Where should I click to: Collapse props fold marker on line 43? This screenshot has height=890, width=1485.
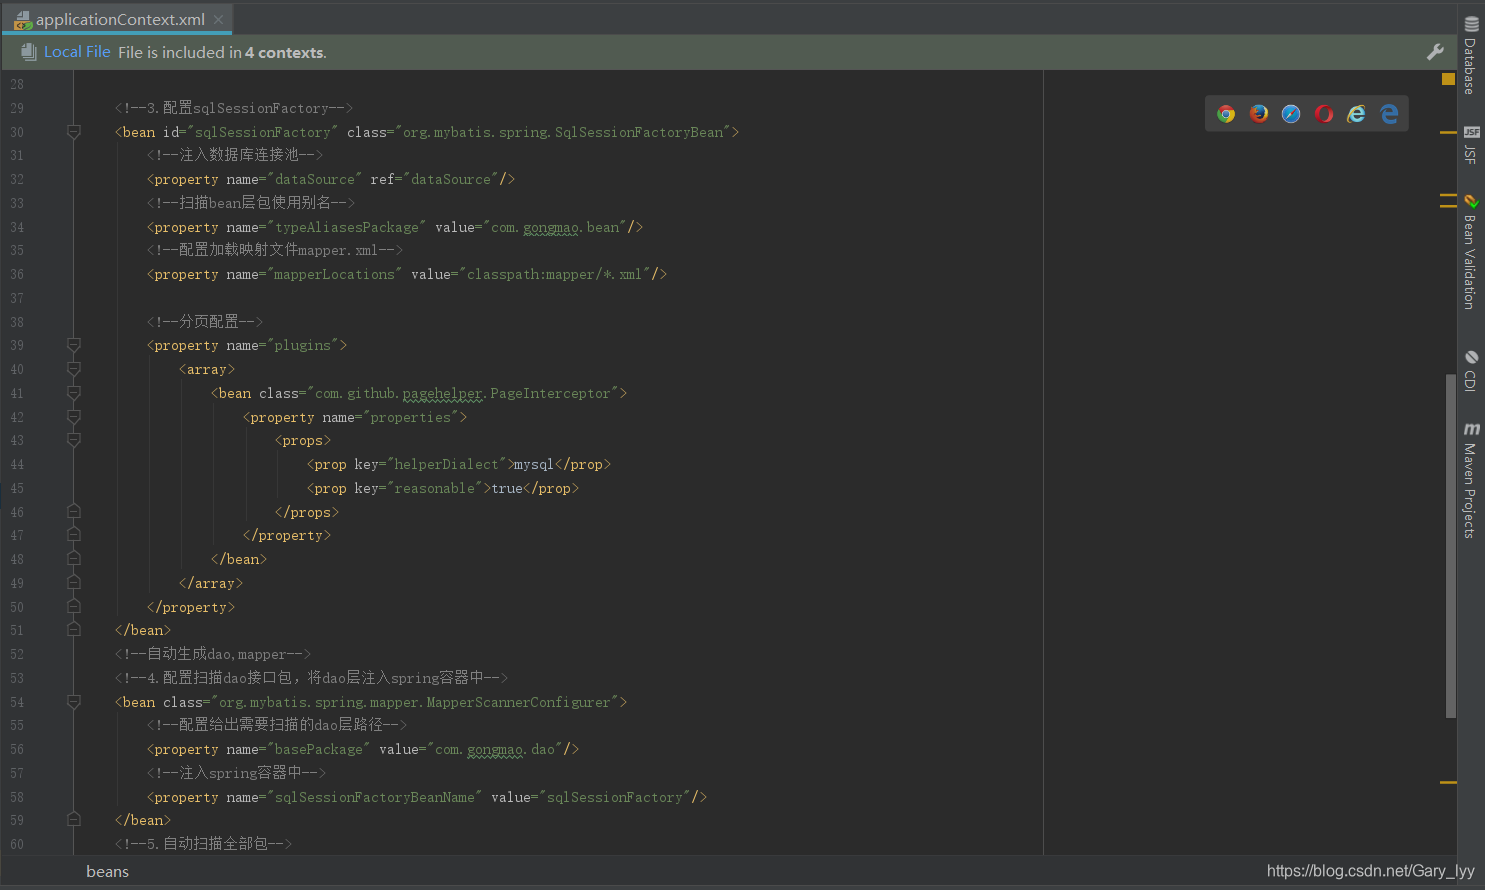click(74, 440)
